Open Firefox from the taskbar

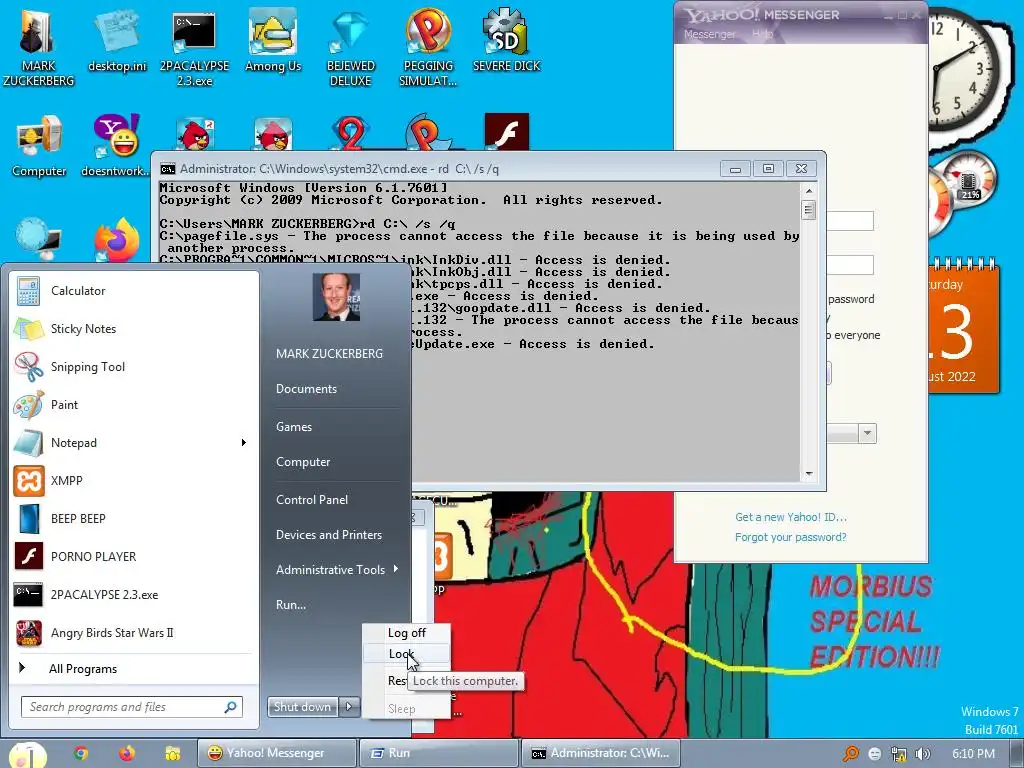click(127, 753)
